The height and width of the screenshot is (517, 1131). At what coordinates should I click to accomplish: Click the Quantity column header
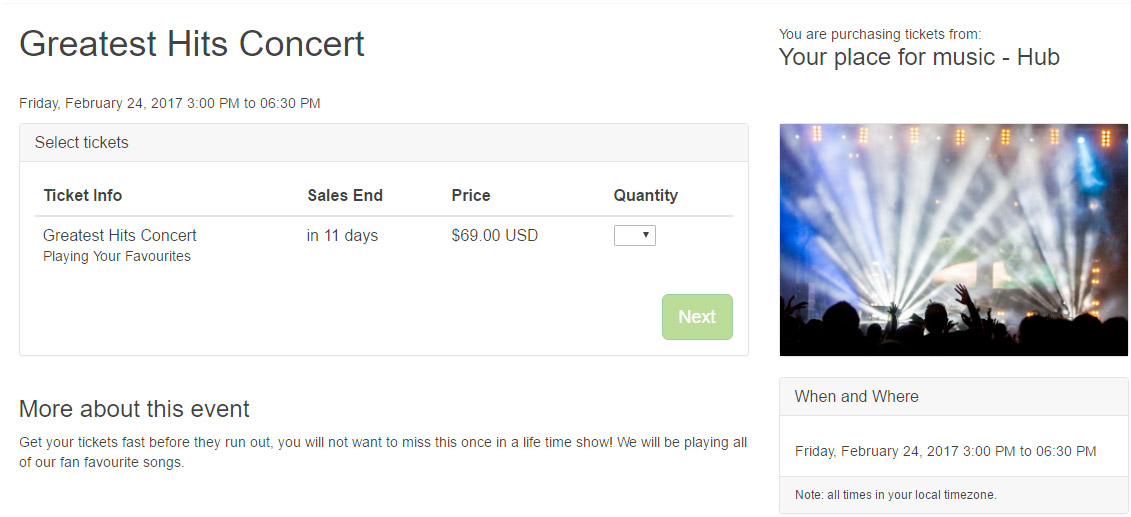pos(645,195)
